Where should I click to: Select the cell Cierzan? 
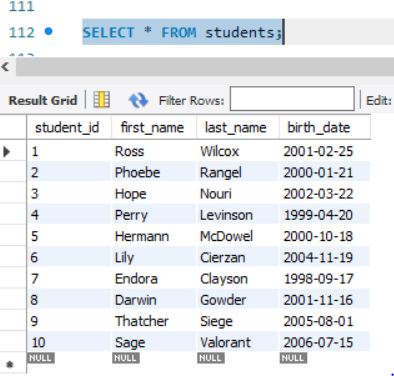click(238, 258)
